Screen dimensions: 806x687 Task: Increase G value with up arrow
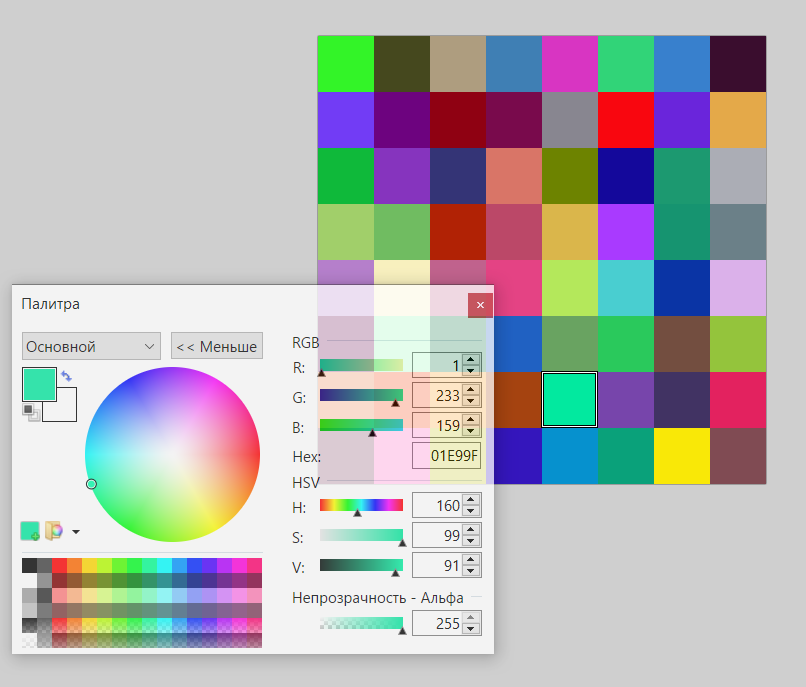tap(471, 390)
